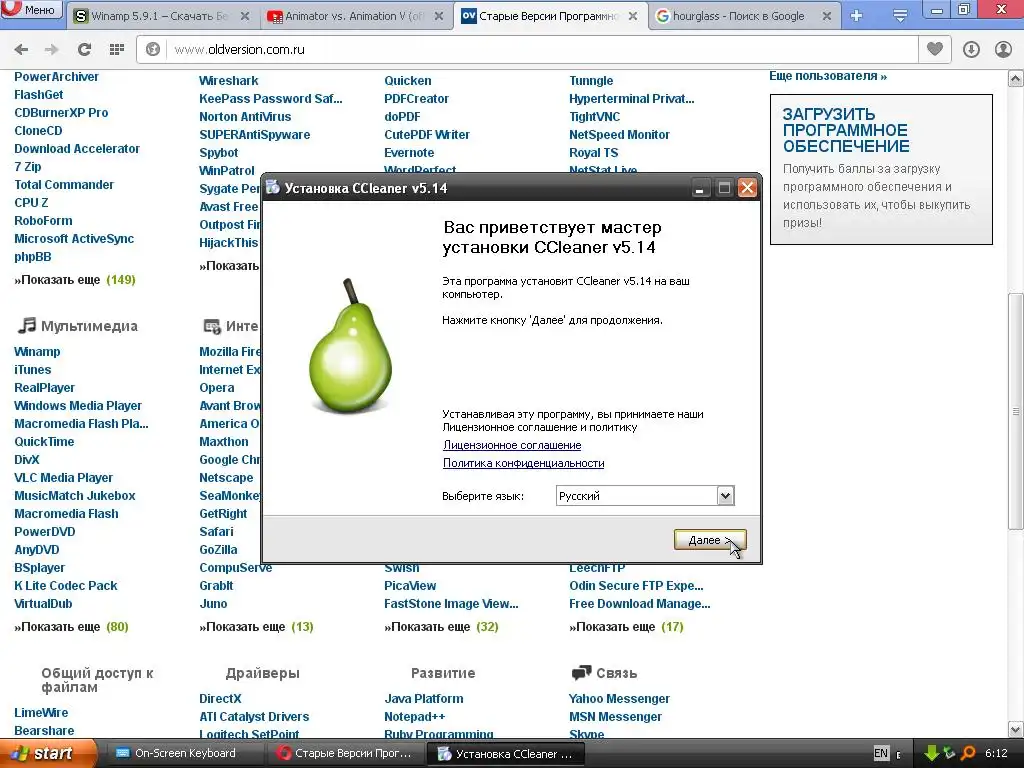Open the Wireshark link
The height and width of the screenshot is (768, 1024).
pos(229,81)
